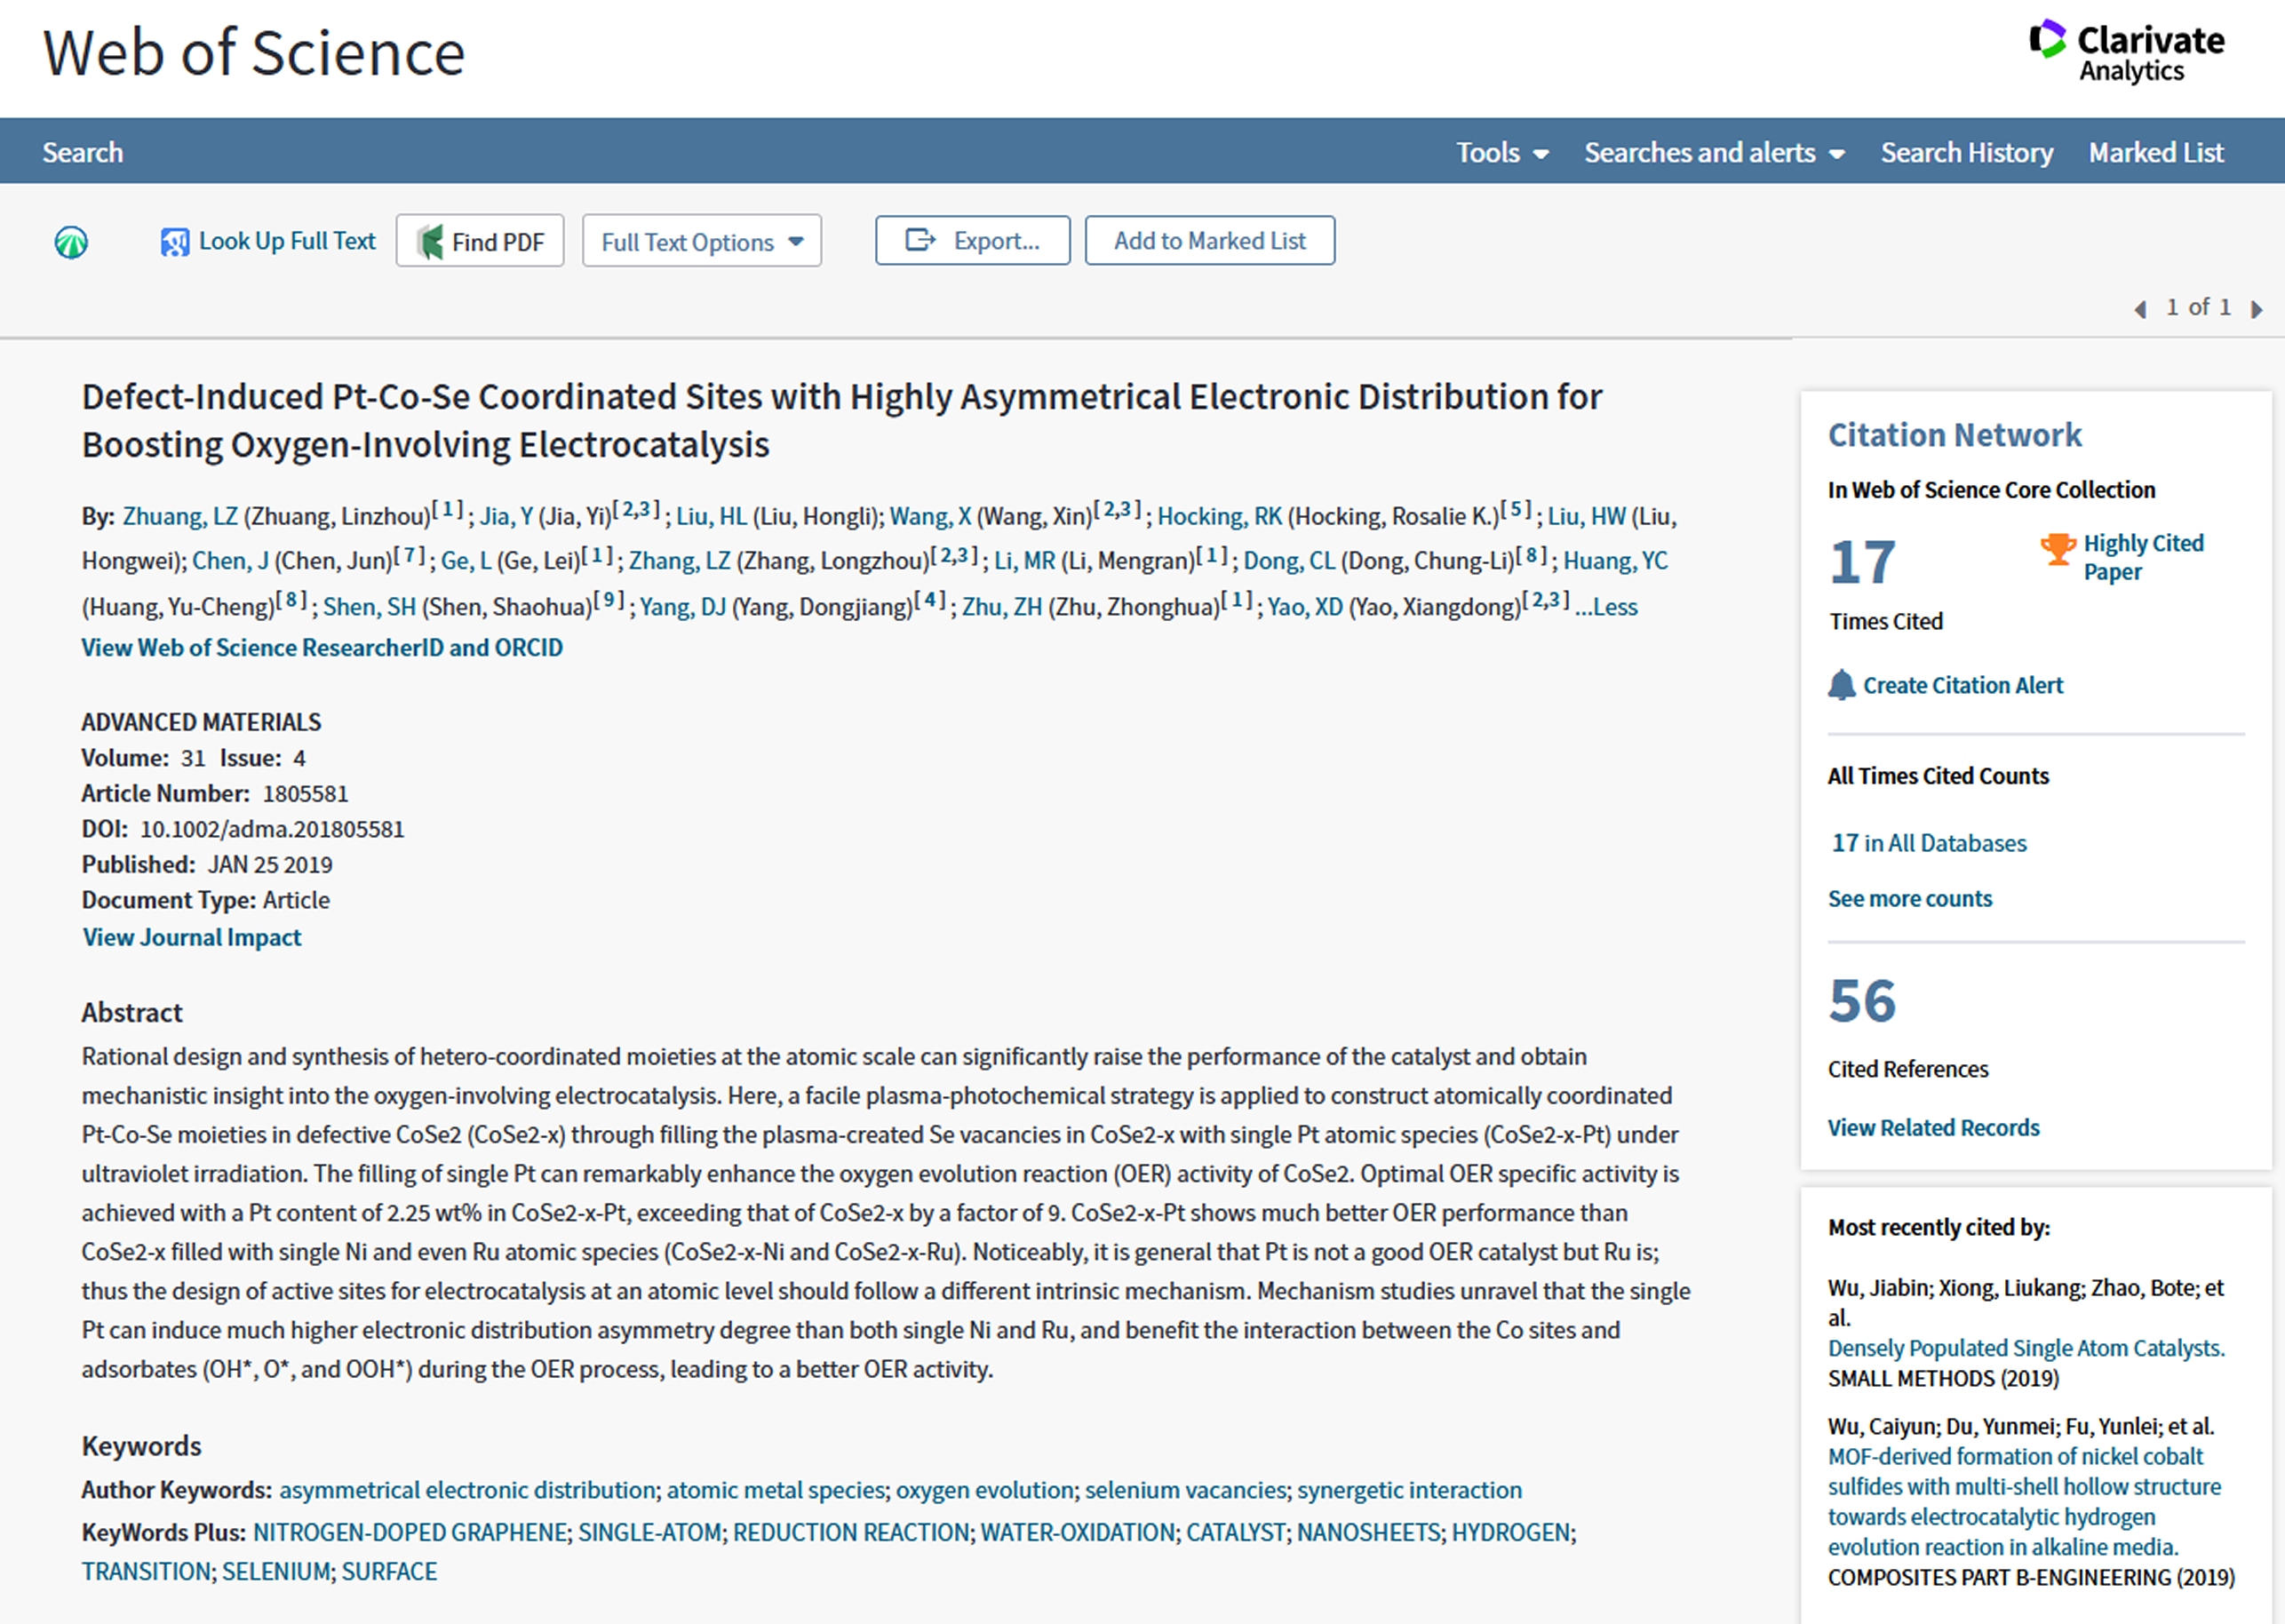Click the Article Number 1805581

click(305, 794)
